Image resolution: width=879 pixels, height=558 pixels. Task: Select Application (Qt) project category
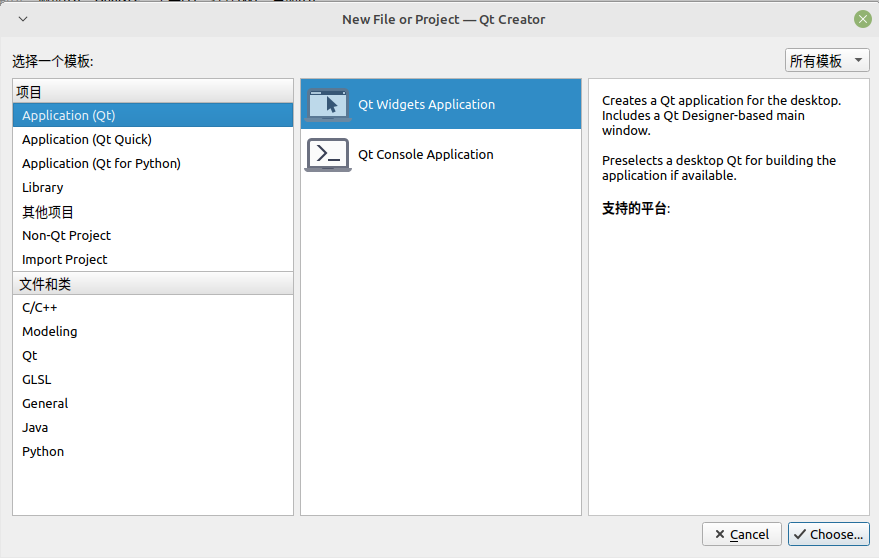tap(68, 116)
